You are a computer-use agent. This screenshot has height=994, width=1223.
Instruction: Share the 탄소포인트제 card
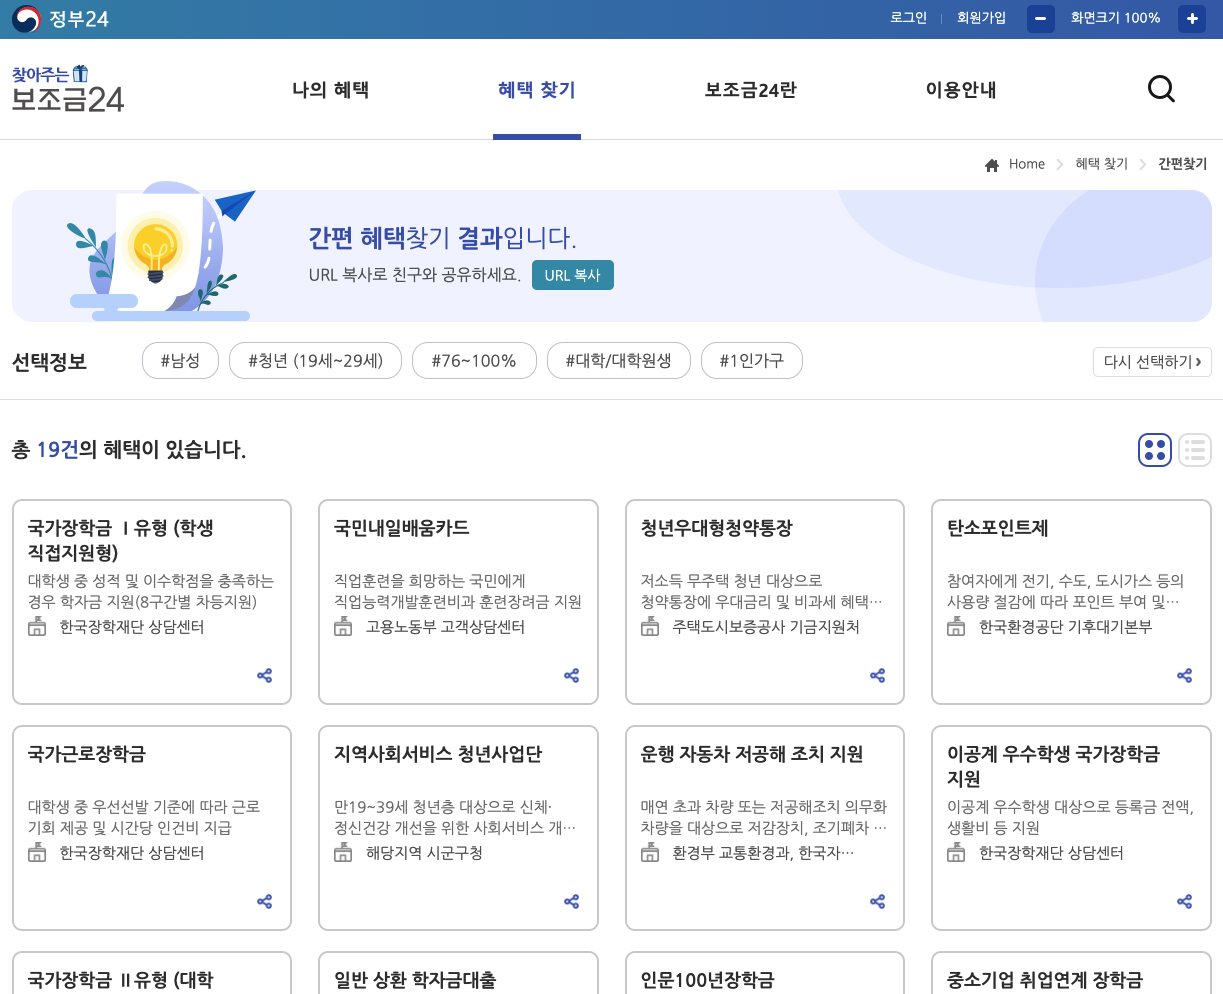pyautogui.click(x=1185, y=676)
